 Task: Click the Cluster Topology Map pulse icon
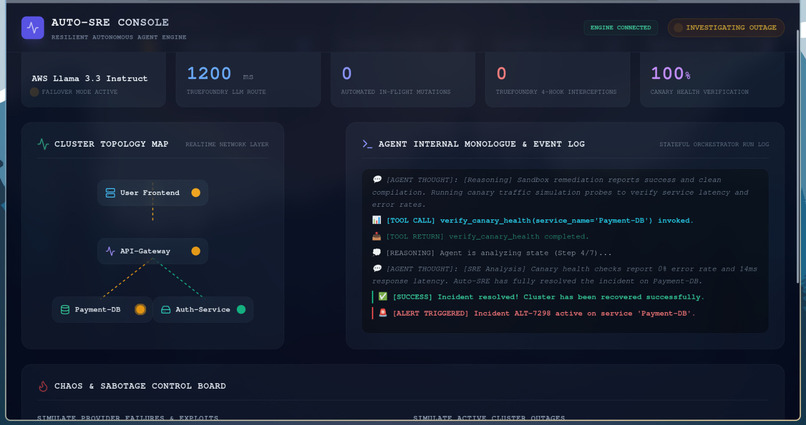click(x=43, y=144)
